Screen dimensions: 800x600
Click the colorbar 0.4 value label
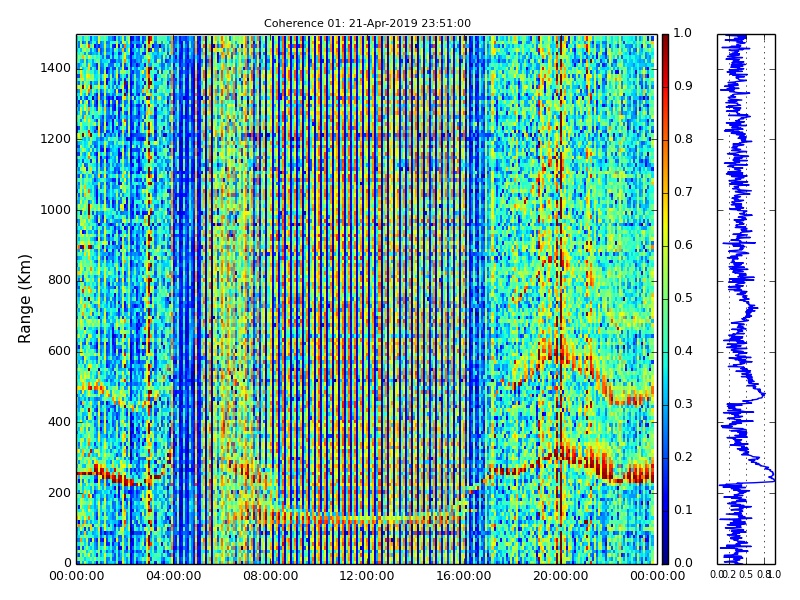click(683, 351)
